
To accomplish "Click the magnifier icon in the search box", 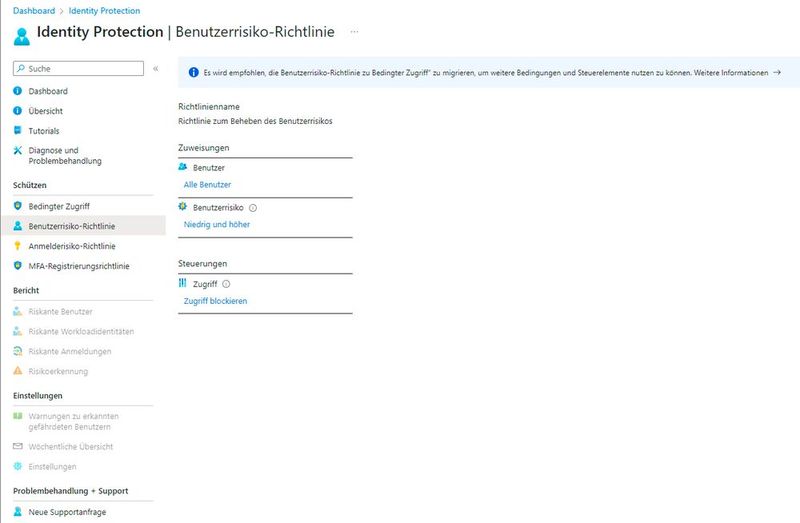I will tap(21, 68).
